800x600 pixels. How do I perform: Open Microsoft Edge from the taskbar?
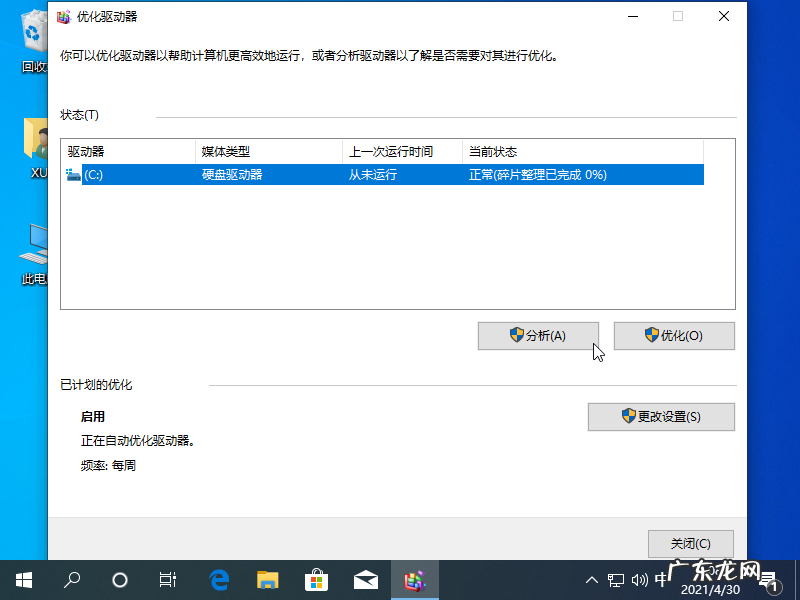tap(218, 579)
